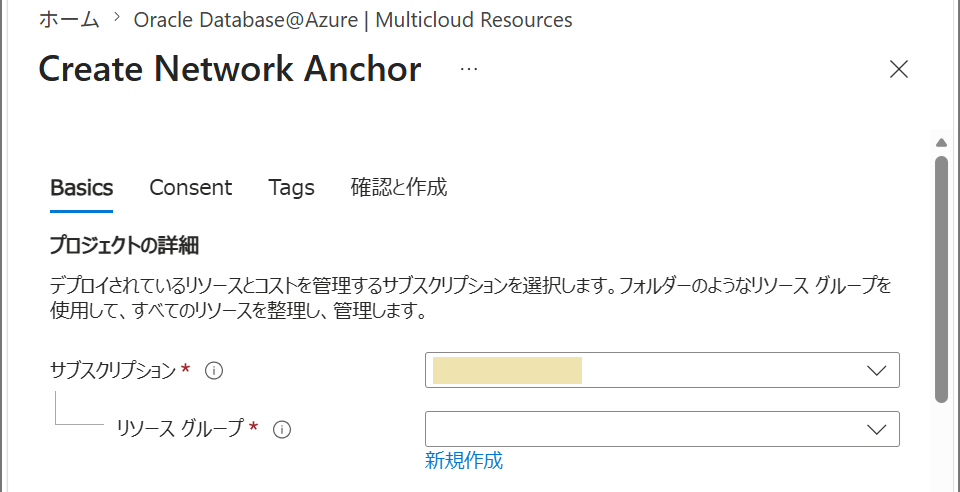Go to the Tags tab
This screenshot has height=492, width=960.
291,187
